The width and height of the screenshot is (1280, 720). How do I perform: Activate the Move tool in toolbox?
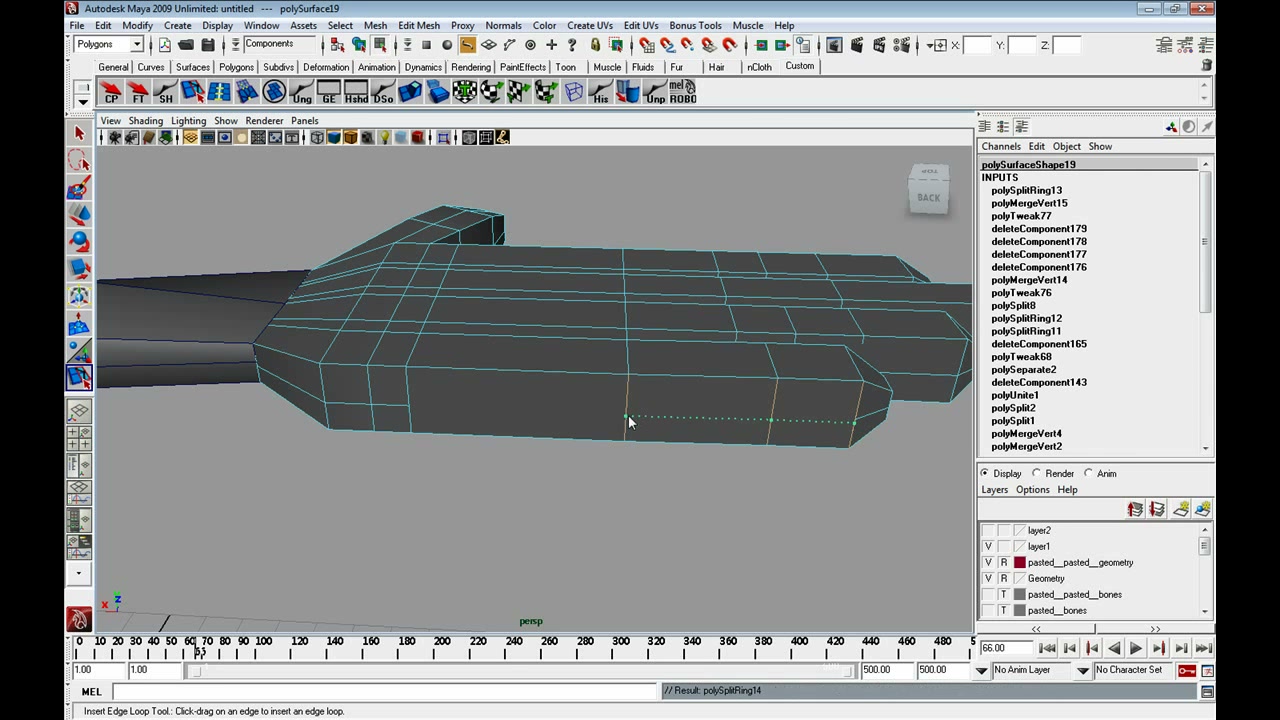79,215
